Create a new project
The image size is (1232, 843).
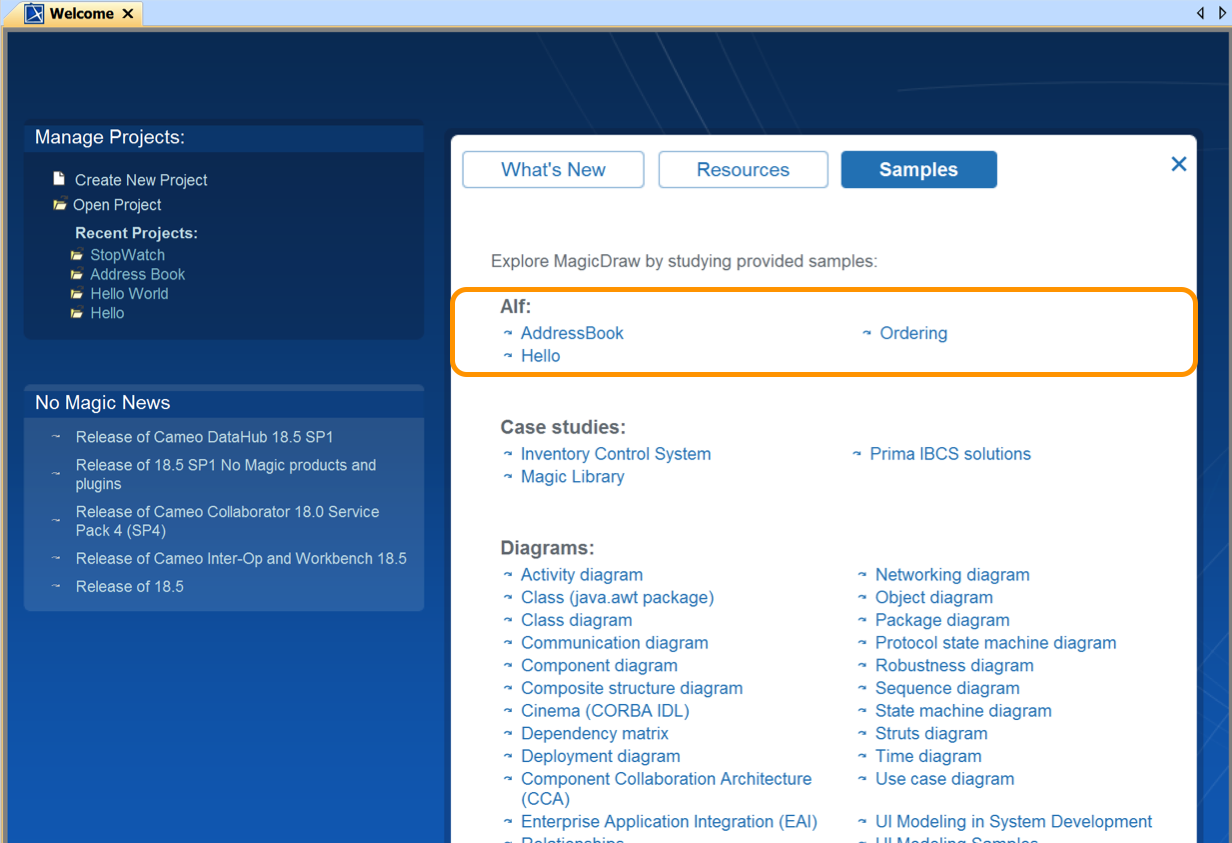pos(141,180)
